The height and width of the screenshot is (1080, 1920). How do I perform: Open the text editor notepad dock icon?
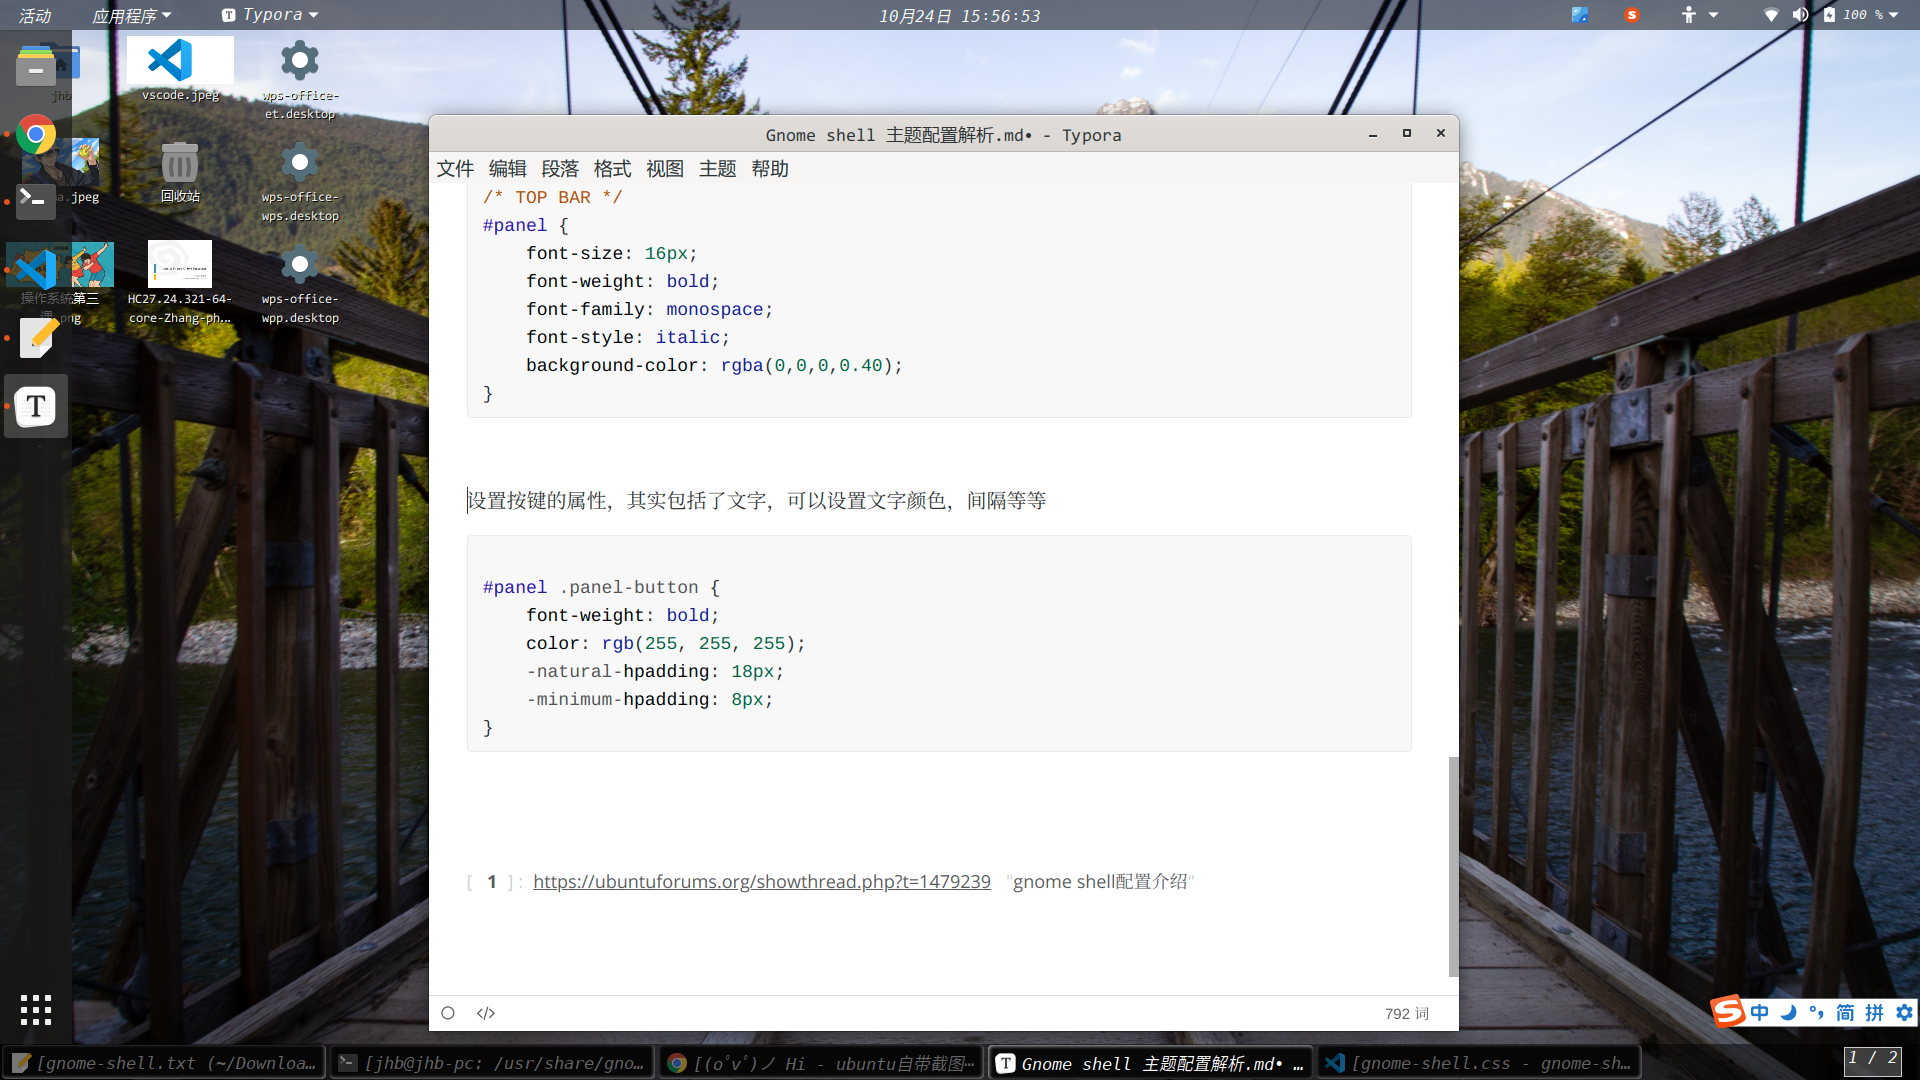(x=36, y=337)
